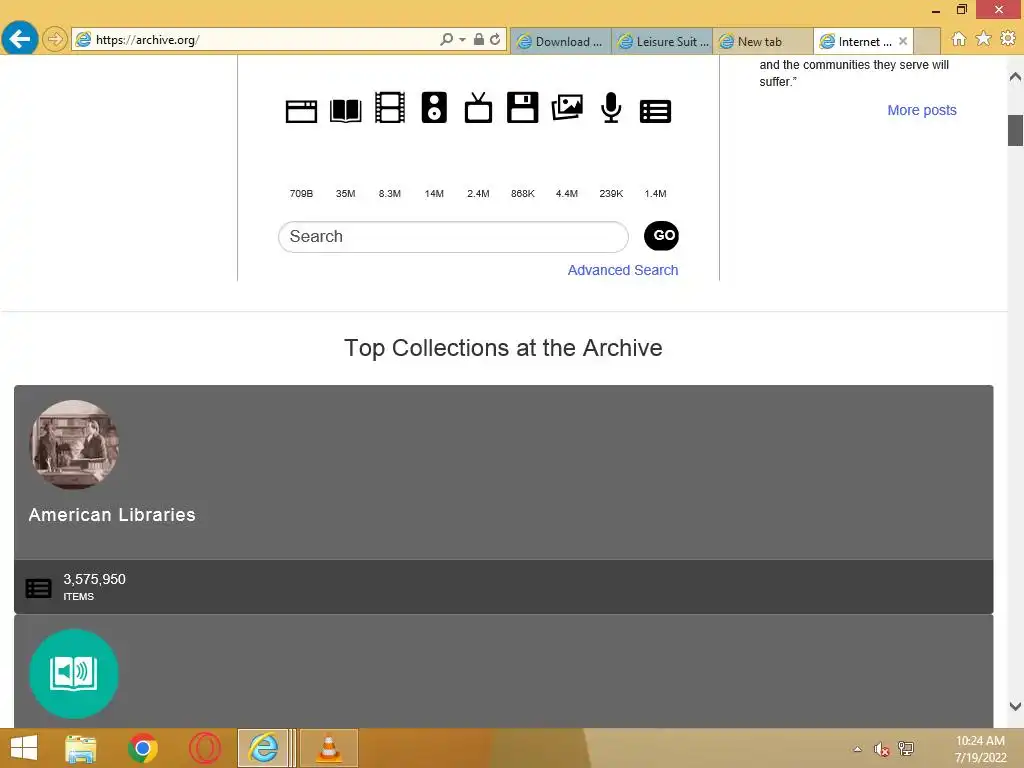Click the 709B count label
This screenshot has width=1024, height=768.
(x=301, y=194)
